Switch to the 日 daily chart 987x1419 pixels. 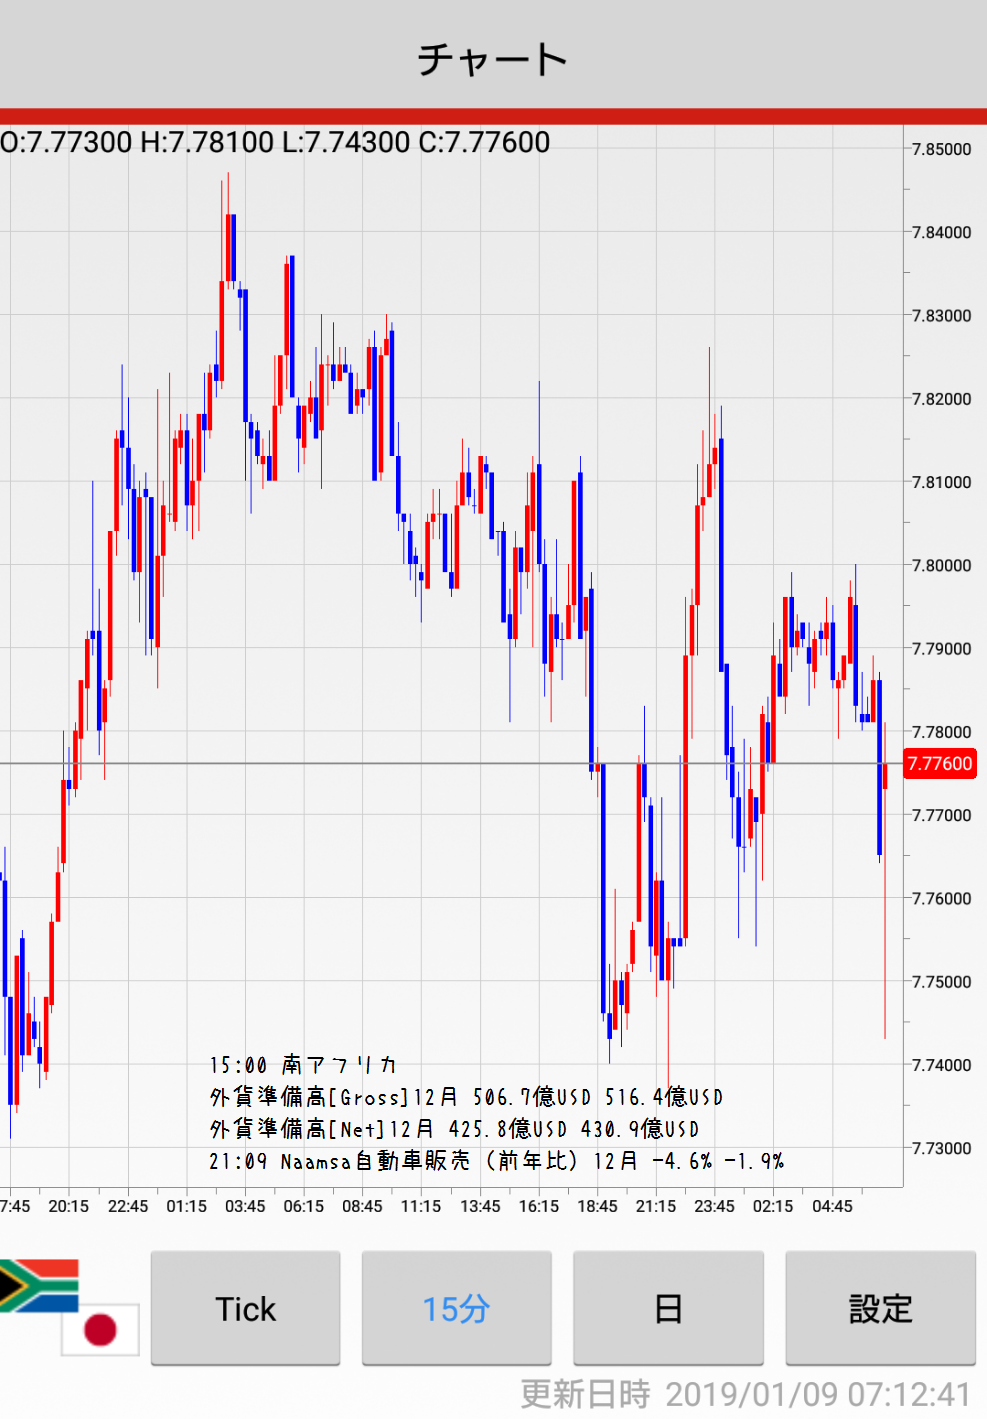pos(668,1308)
